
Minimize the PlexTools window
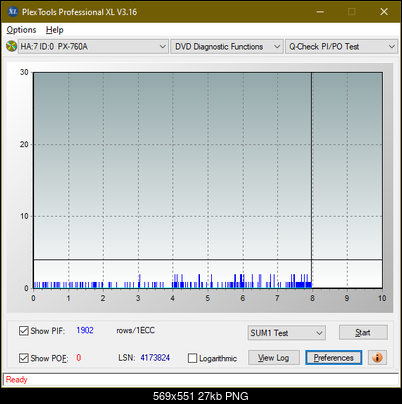pos(320,12)
